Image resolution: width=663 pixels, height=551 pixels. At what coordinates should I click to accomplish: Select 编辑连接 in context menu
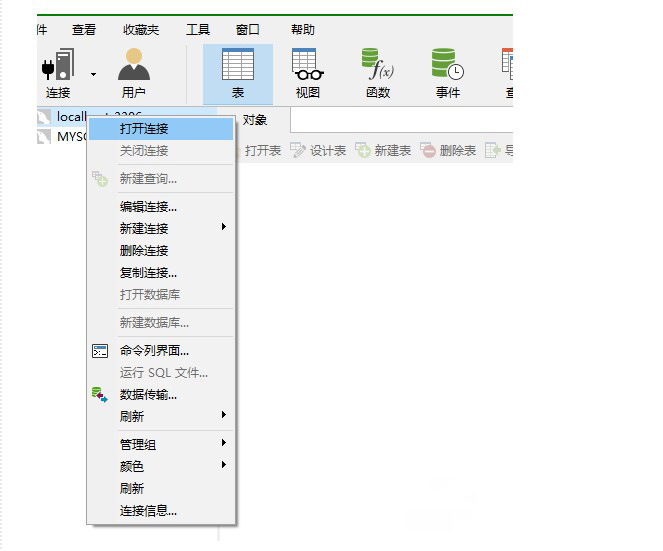click(148, 207)
